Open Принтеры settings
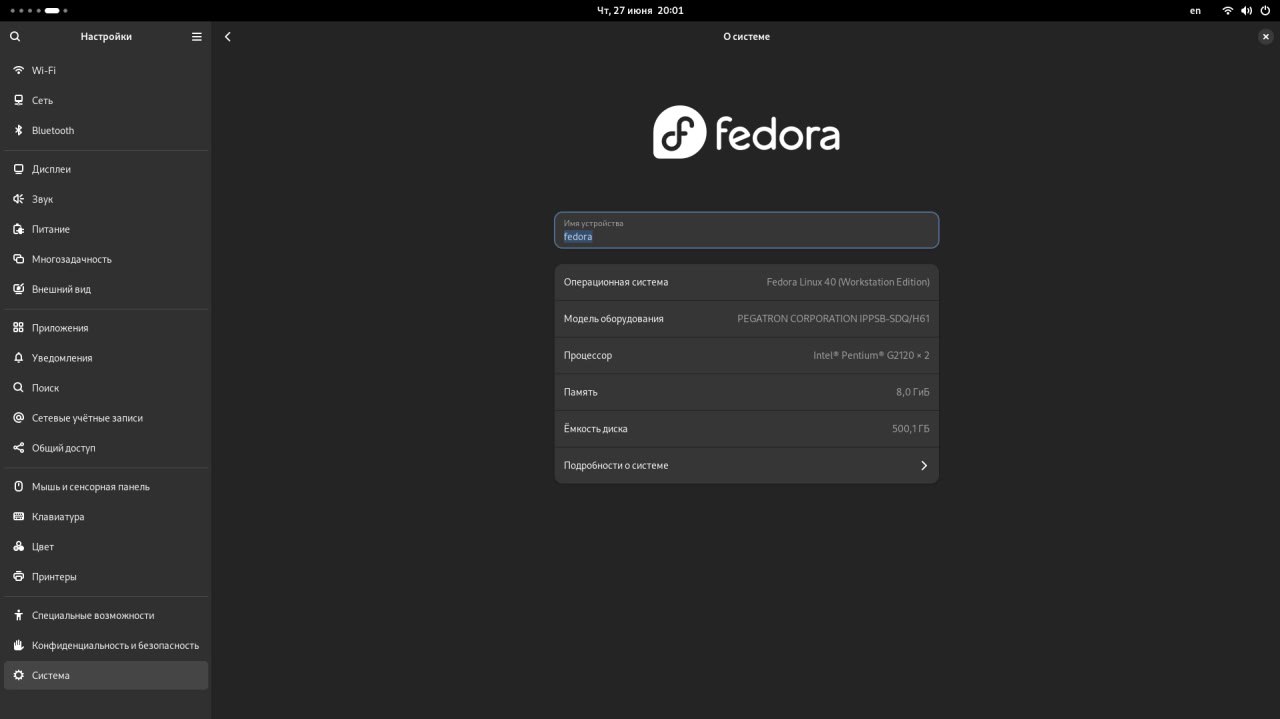1280x719 pixels. 106,577
